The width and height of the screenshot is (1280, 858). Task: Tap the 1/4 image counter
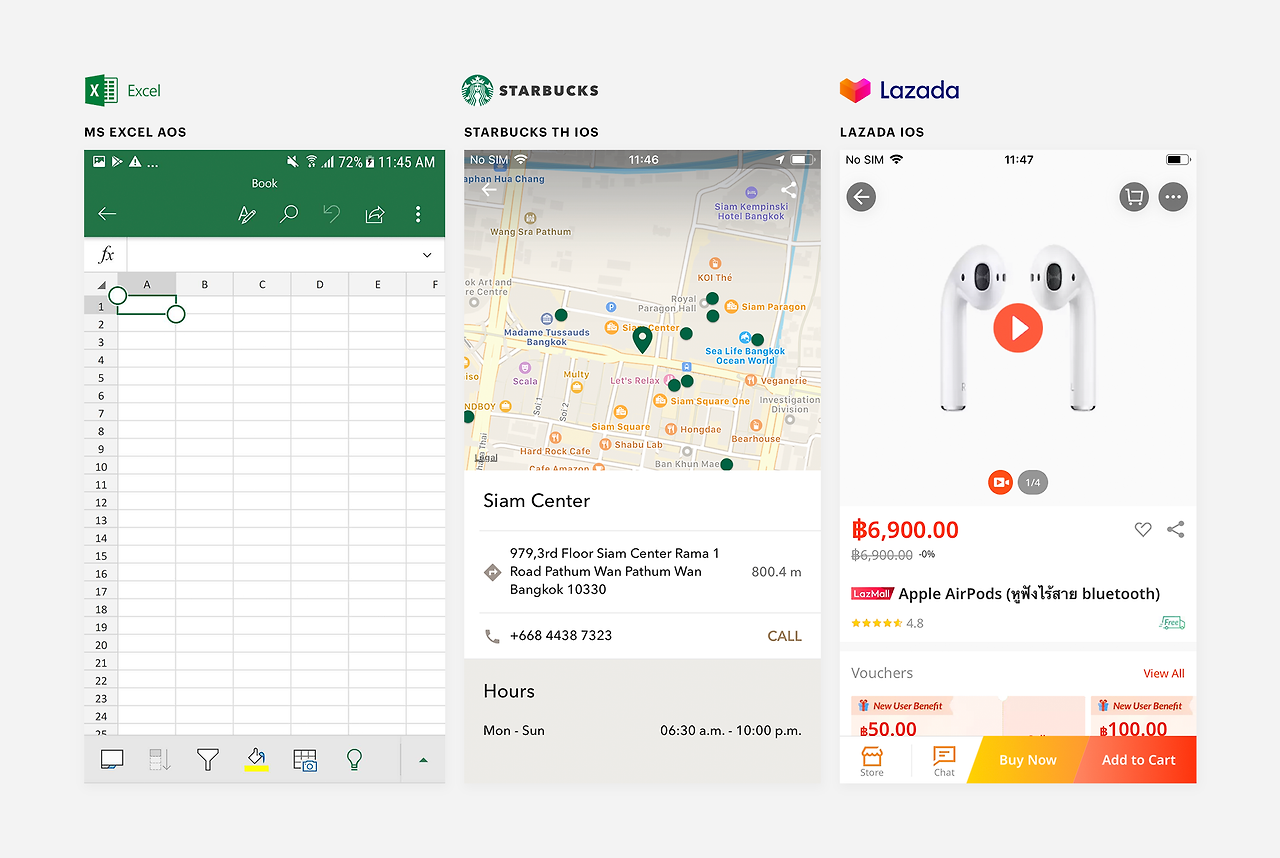point(1033,482)
